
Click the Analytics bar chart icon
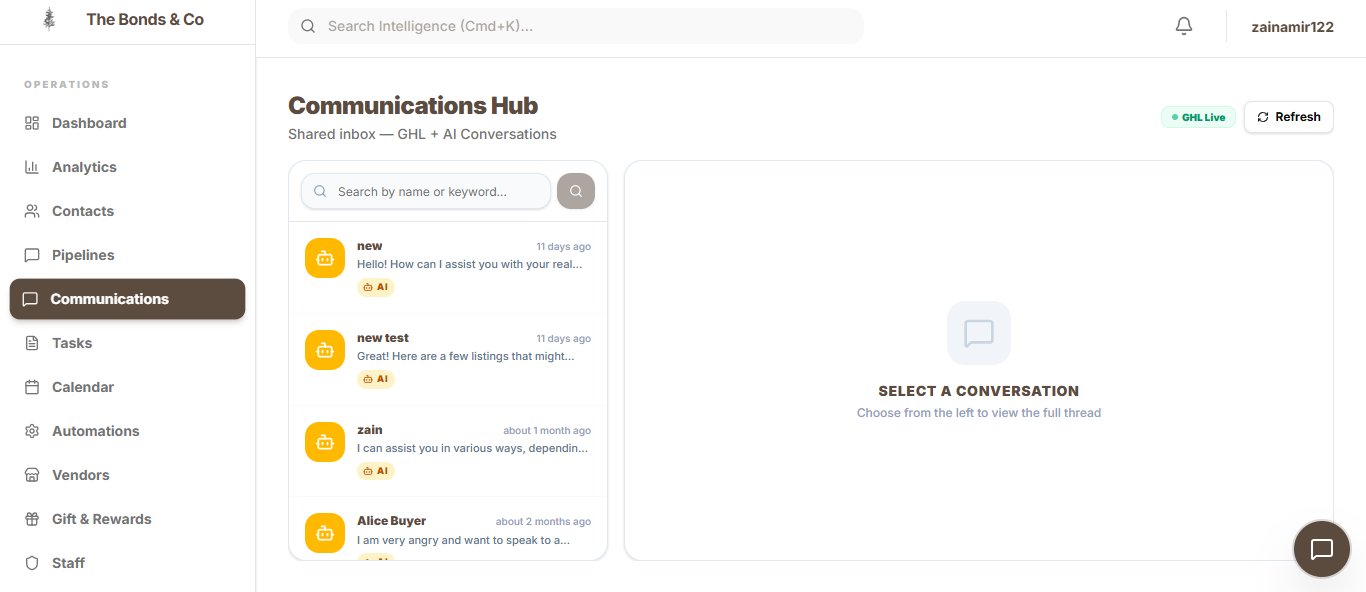point(32,167)
